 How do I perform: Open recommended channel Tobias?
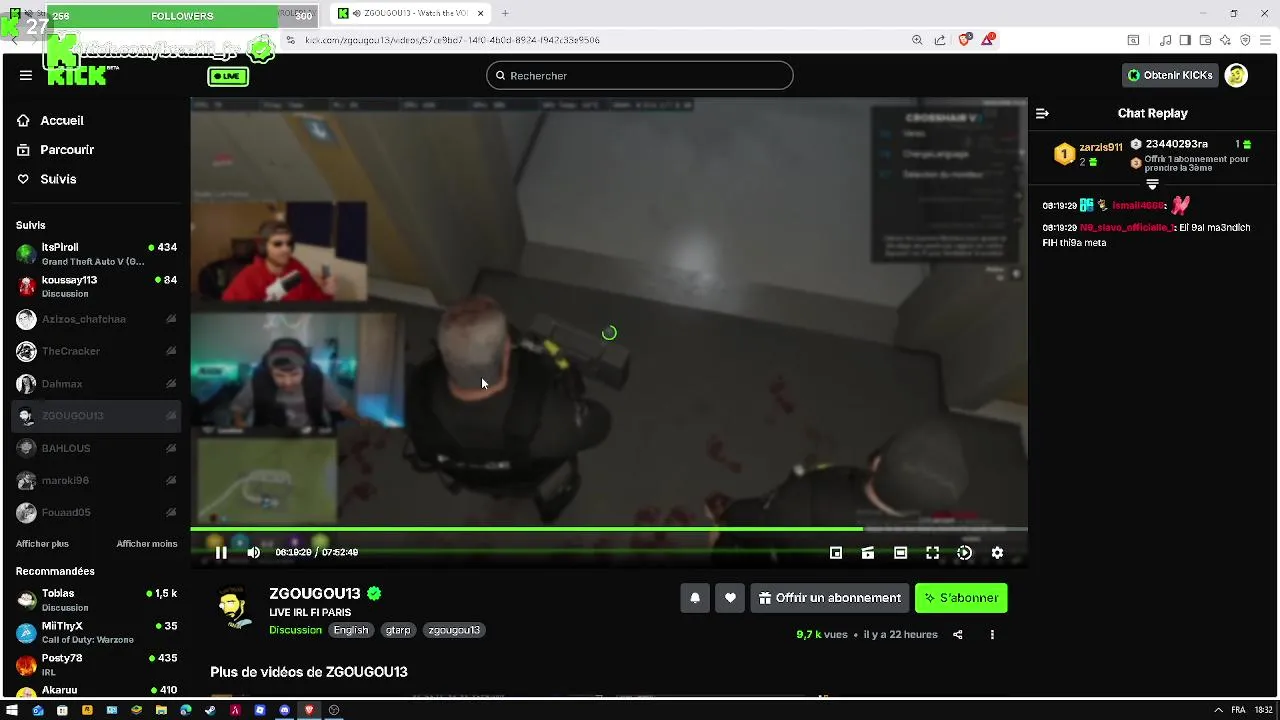[x=96, y=600]
